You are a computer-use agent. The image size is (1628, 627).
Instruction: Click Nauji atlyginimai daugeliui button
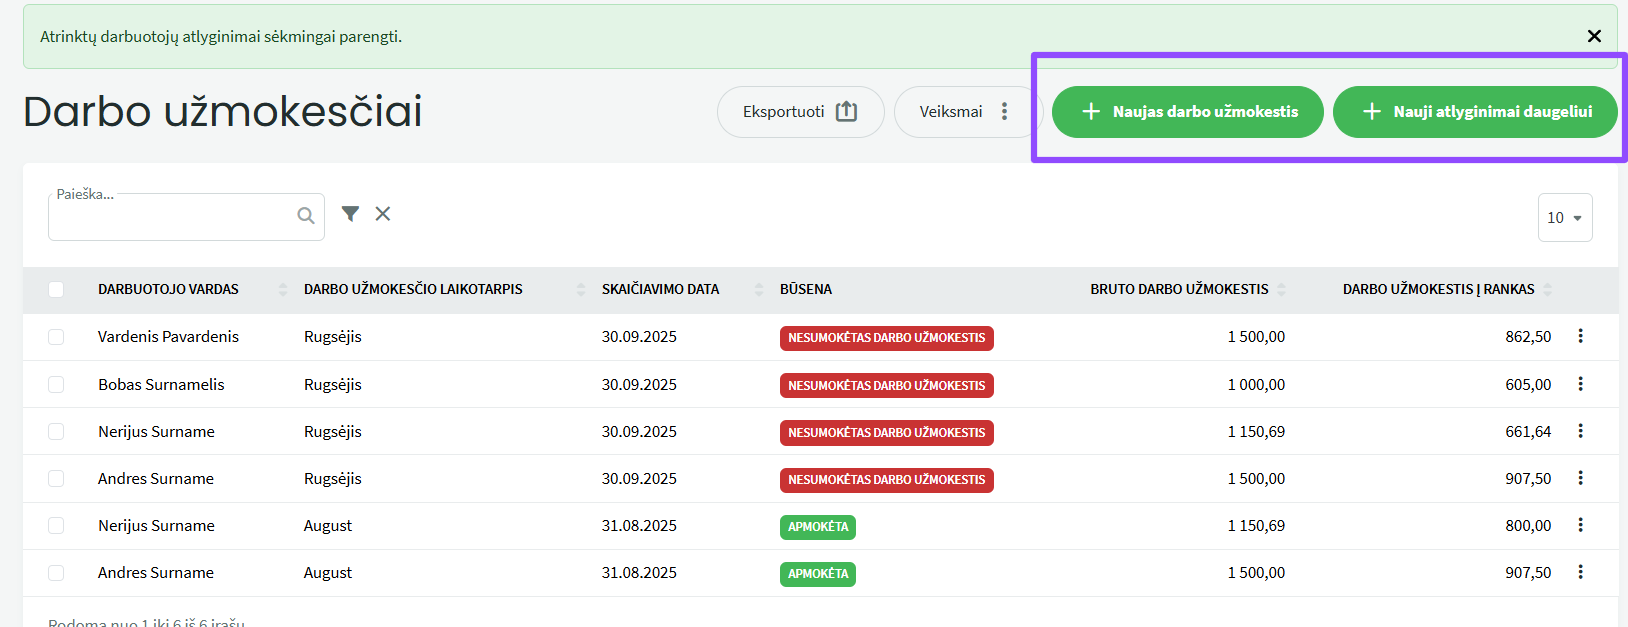(x=1475, y=112)
